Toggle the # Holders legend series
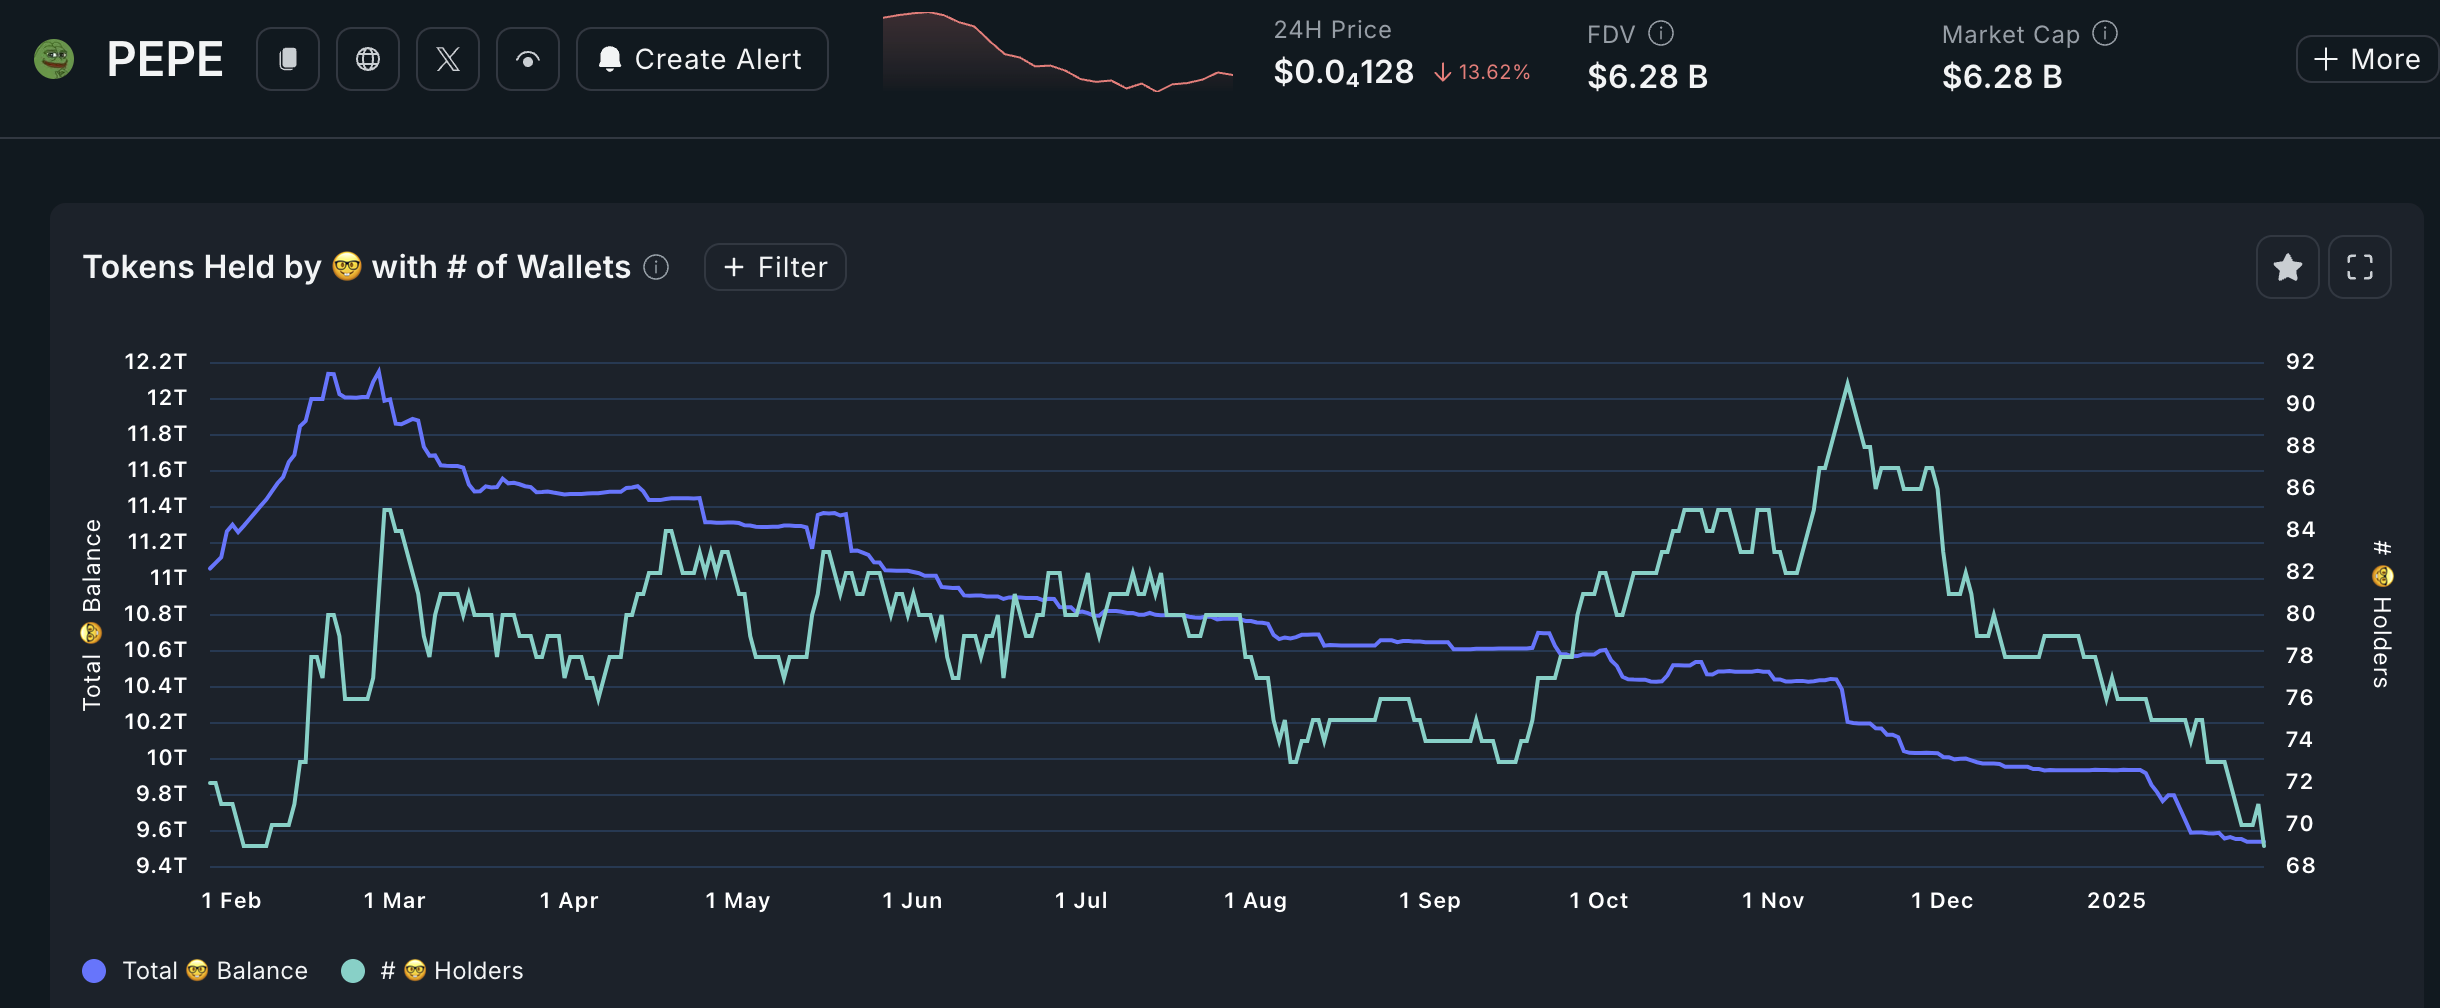Screen dimensions: 2440x1008 (432, 971)
